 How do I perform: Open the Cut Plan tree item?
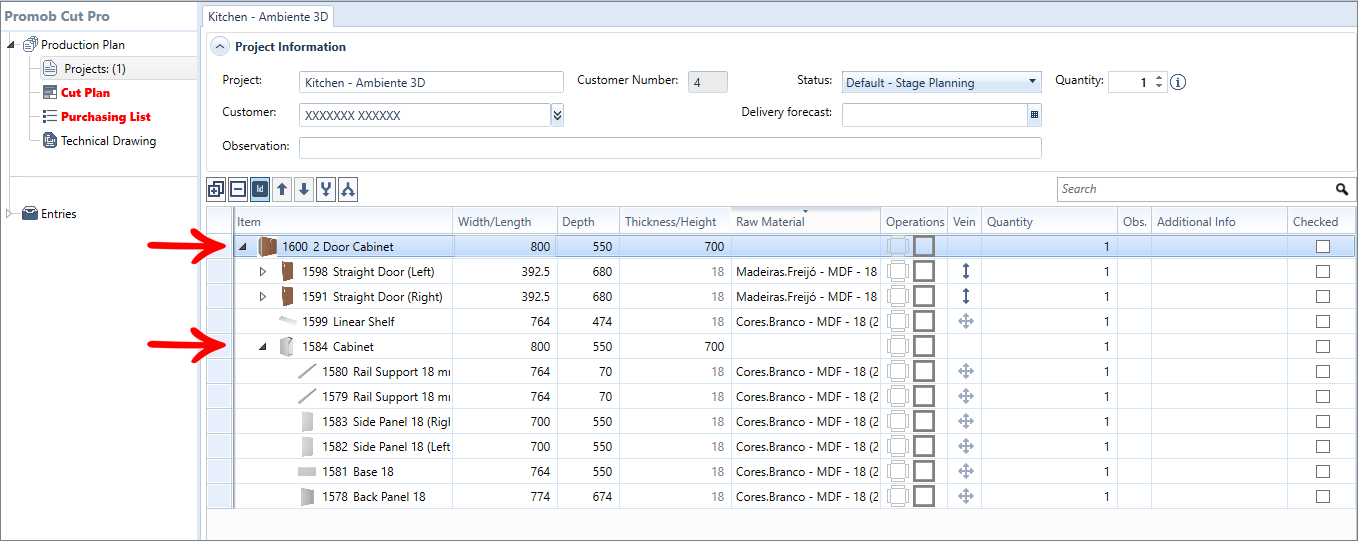coord(86,92)
